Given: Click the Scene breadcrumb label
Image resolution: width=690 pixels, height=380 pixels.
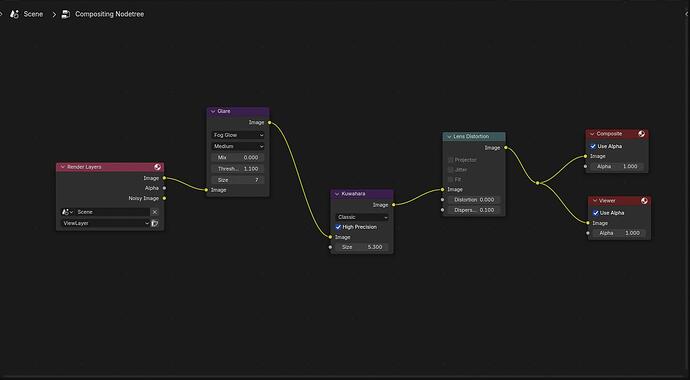Looking at the screenshot, I should [33, 14].
